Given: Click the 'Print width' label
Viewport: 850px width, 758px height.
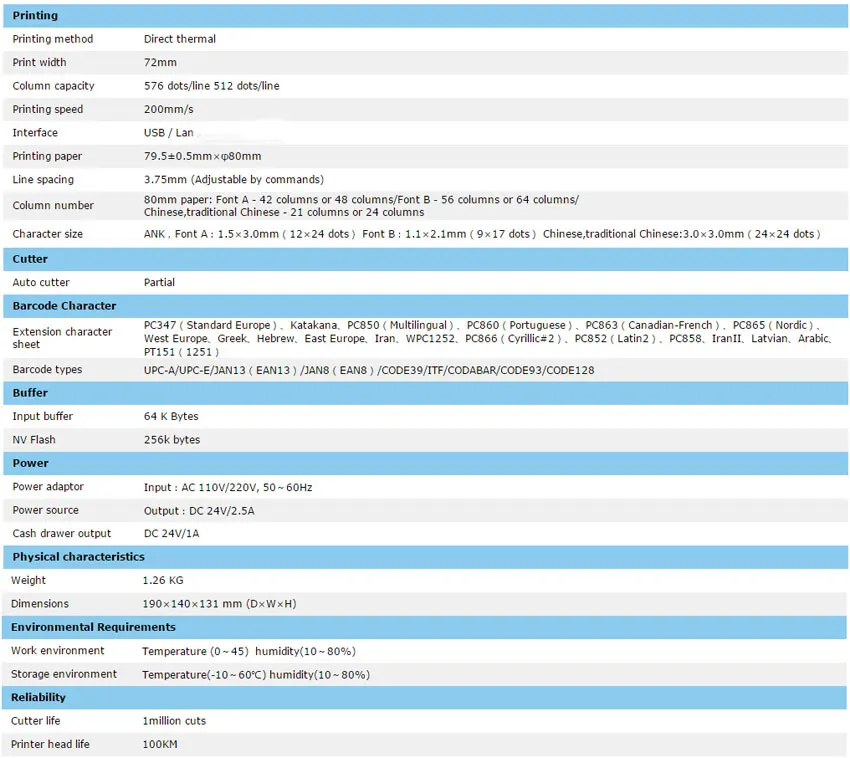Looking at the screenshot, I should 39,62.
